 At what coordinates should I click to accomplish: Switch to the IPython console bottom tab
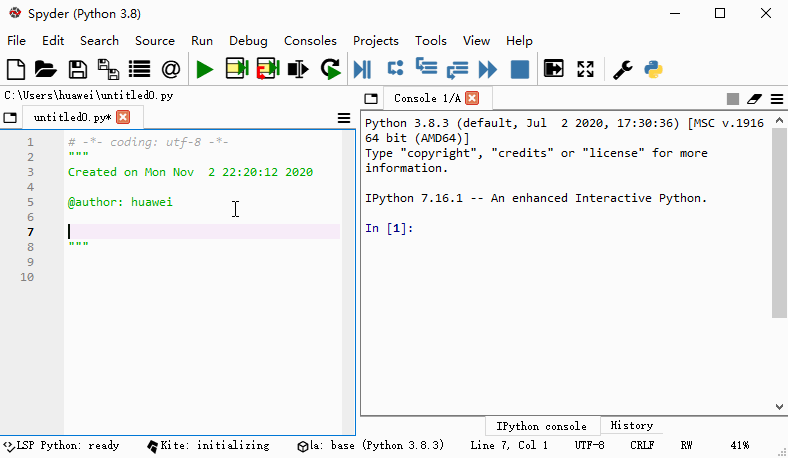pos(542,426)
